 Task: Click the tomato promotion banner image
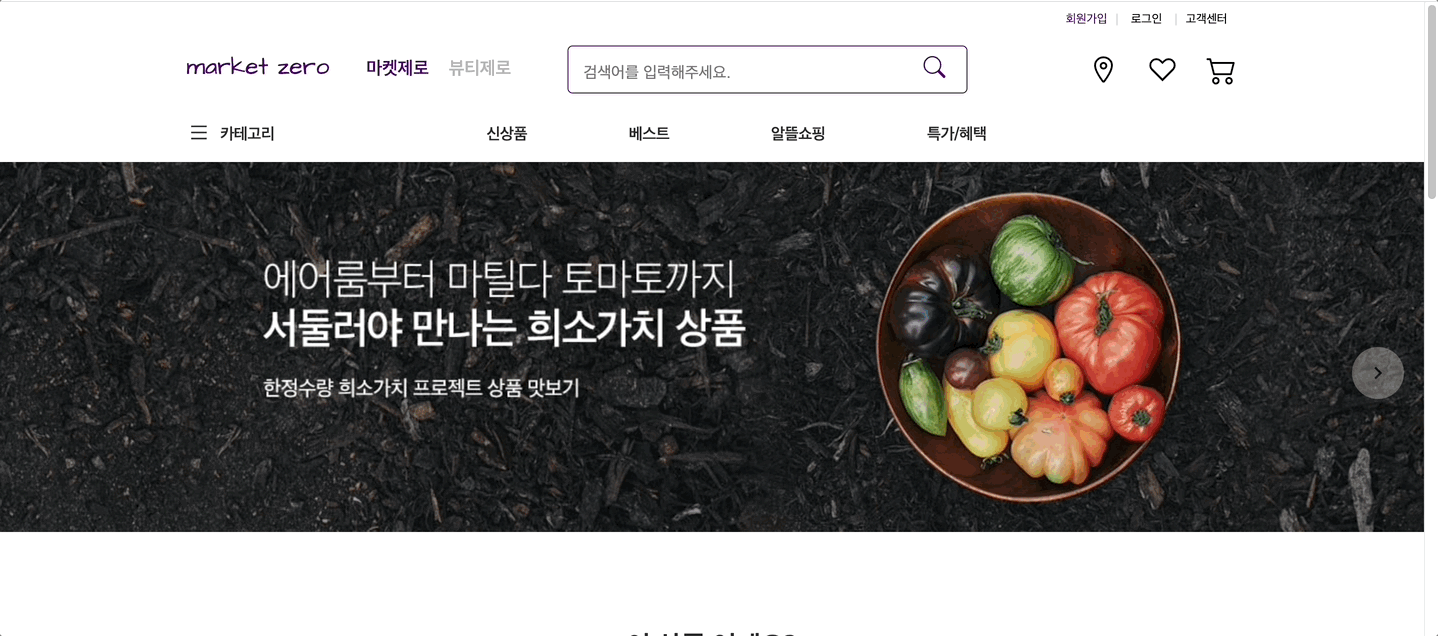coord(712,347)
